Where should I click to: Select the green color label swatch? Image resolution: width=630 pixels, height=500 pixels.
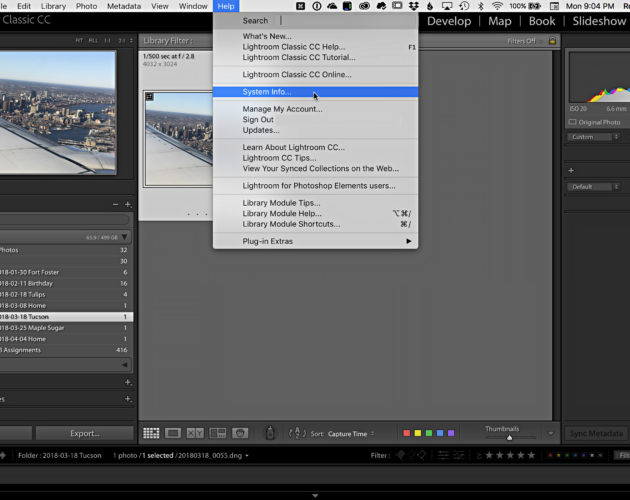(x=429, y=433)
